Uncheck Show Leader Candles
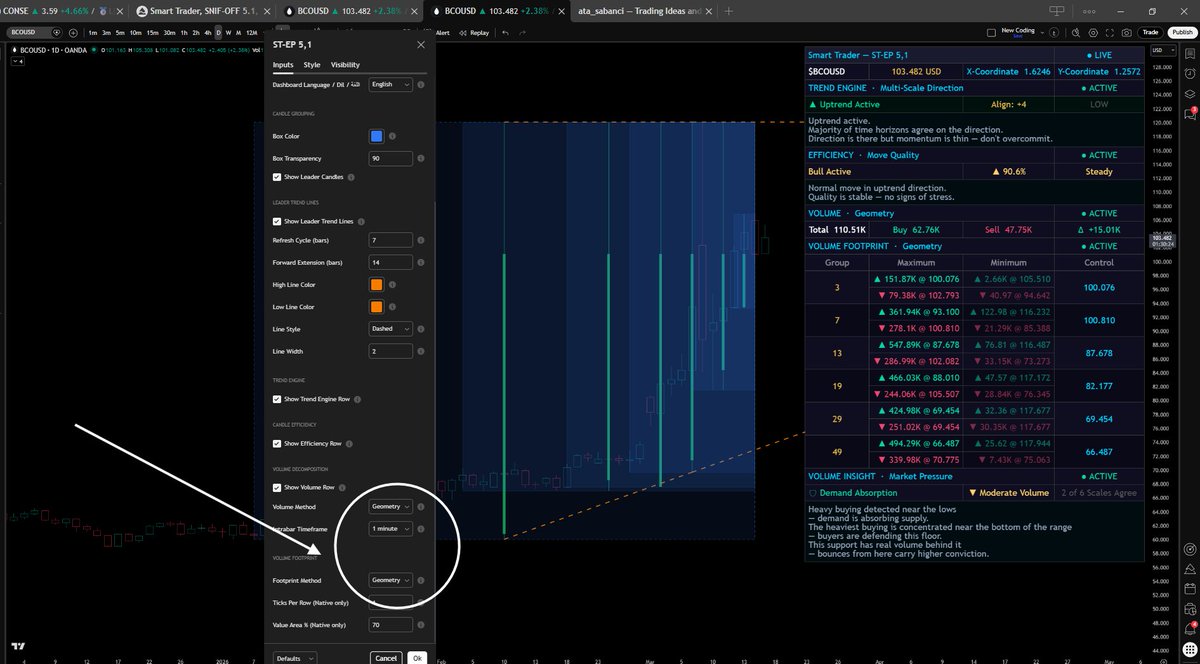This screenshot has height=664, width=1200. click(277, 177)
